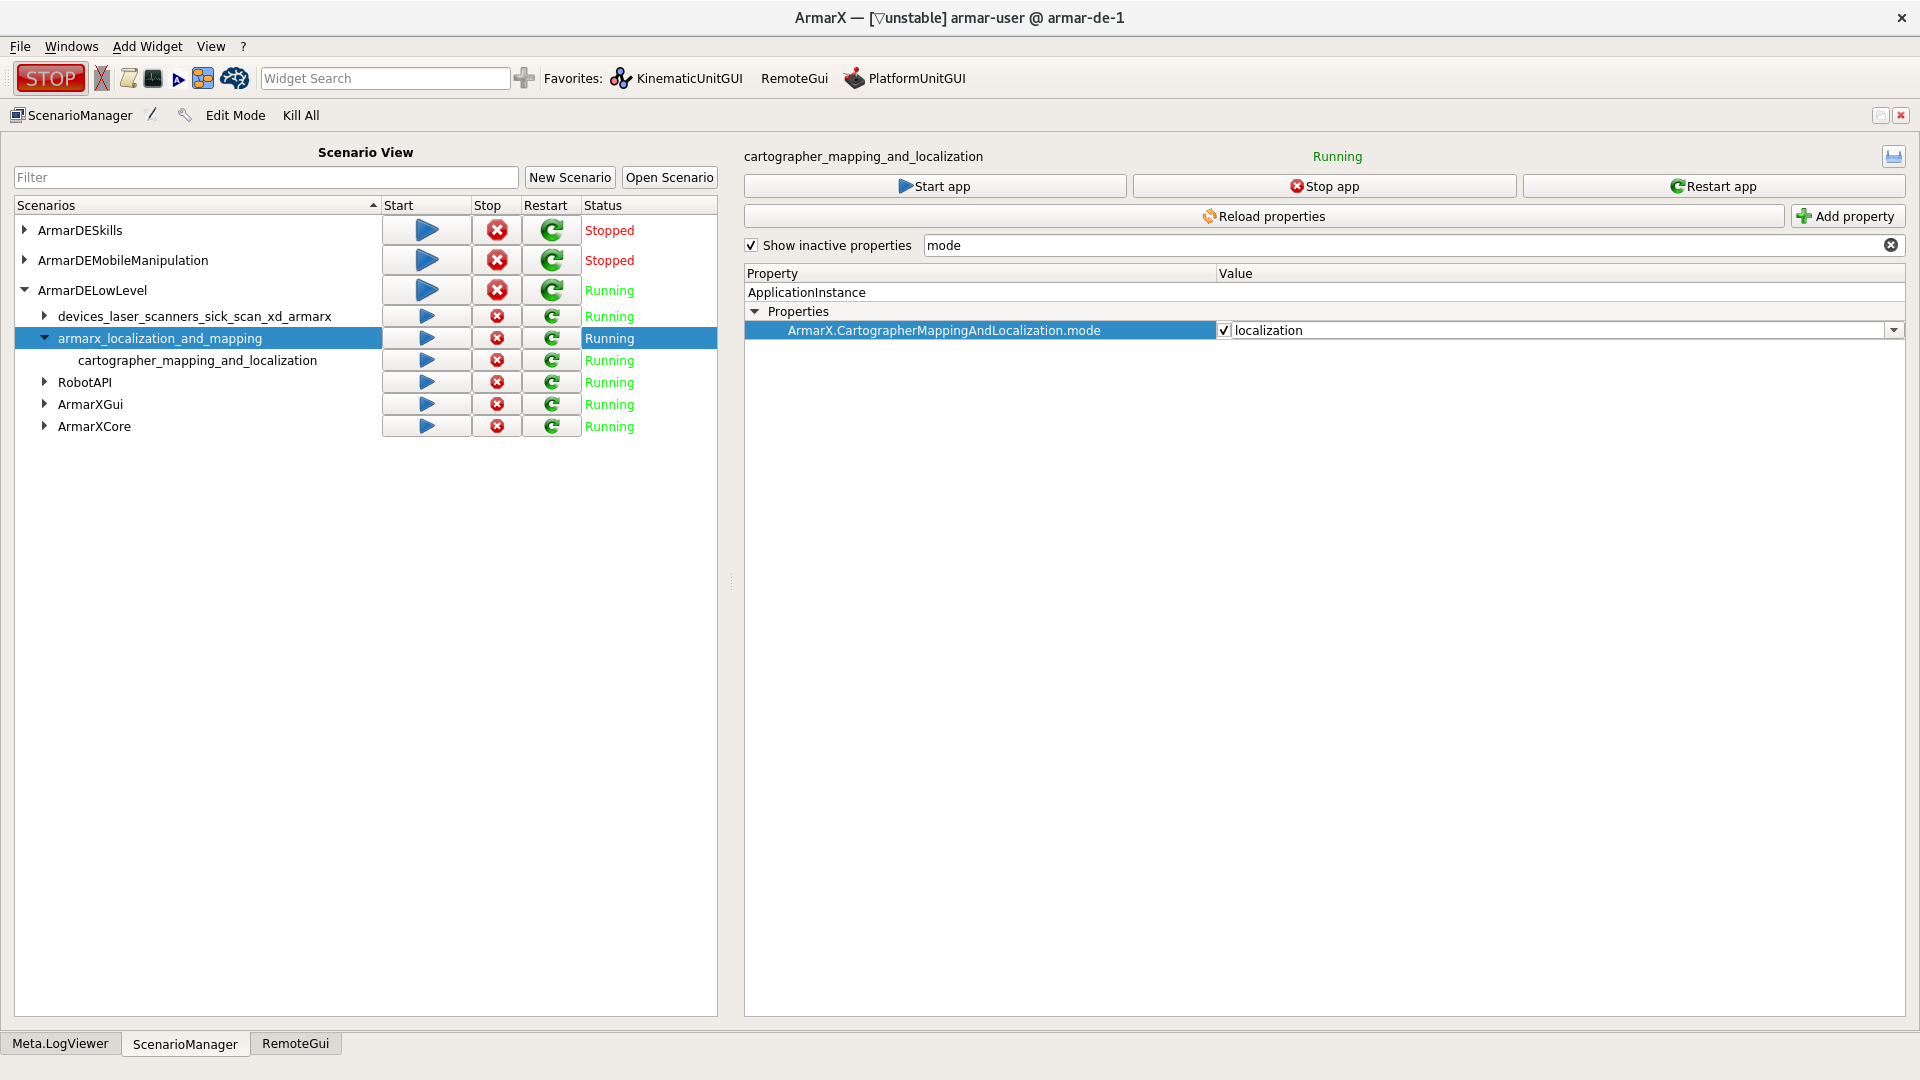Restart the ArmarDEMobileManipulation scenario
The height and width of the screenshot is (1080, 1920).
pos(551,260)
